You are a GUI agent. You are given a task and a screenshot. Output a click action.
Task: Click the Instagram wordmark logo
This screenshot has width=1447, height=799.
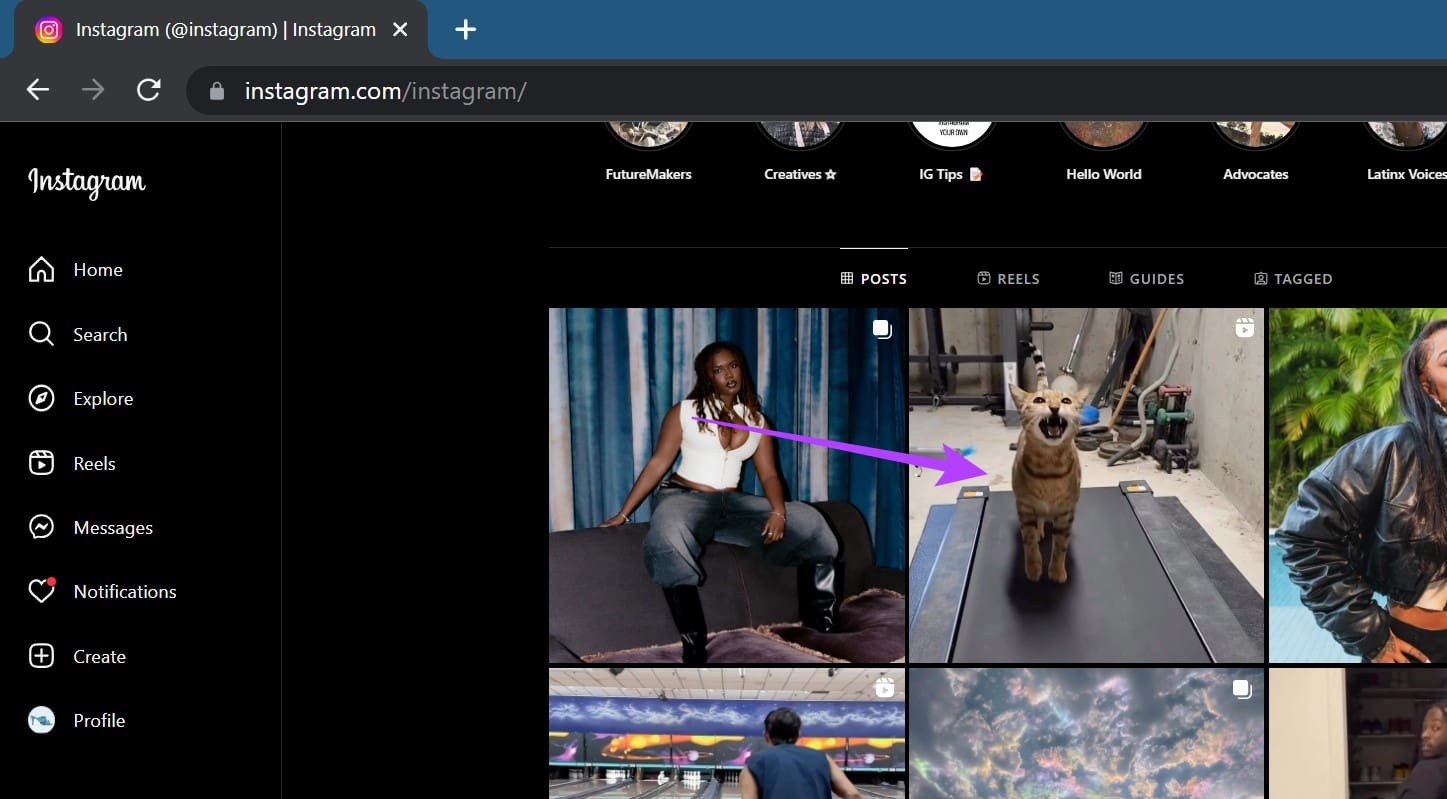click(87, 183)
